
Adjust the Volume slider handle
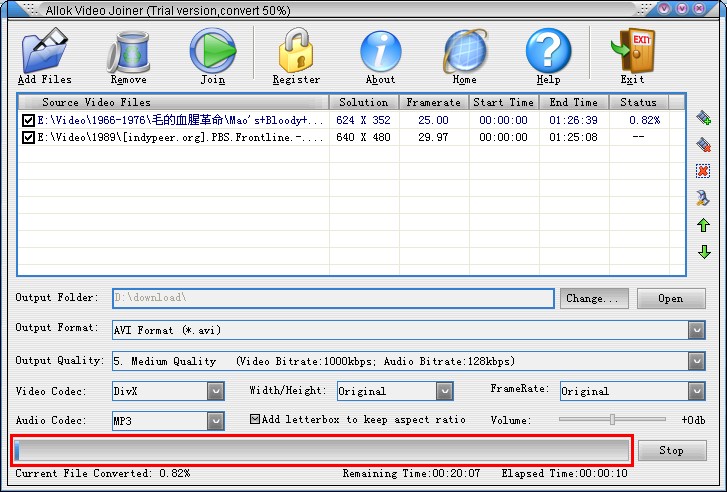tap(612, 419)
